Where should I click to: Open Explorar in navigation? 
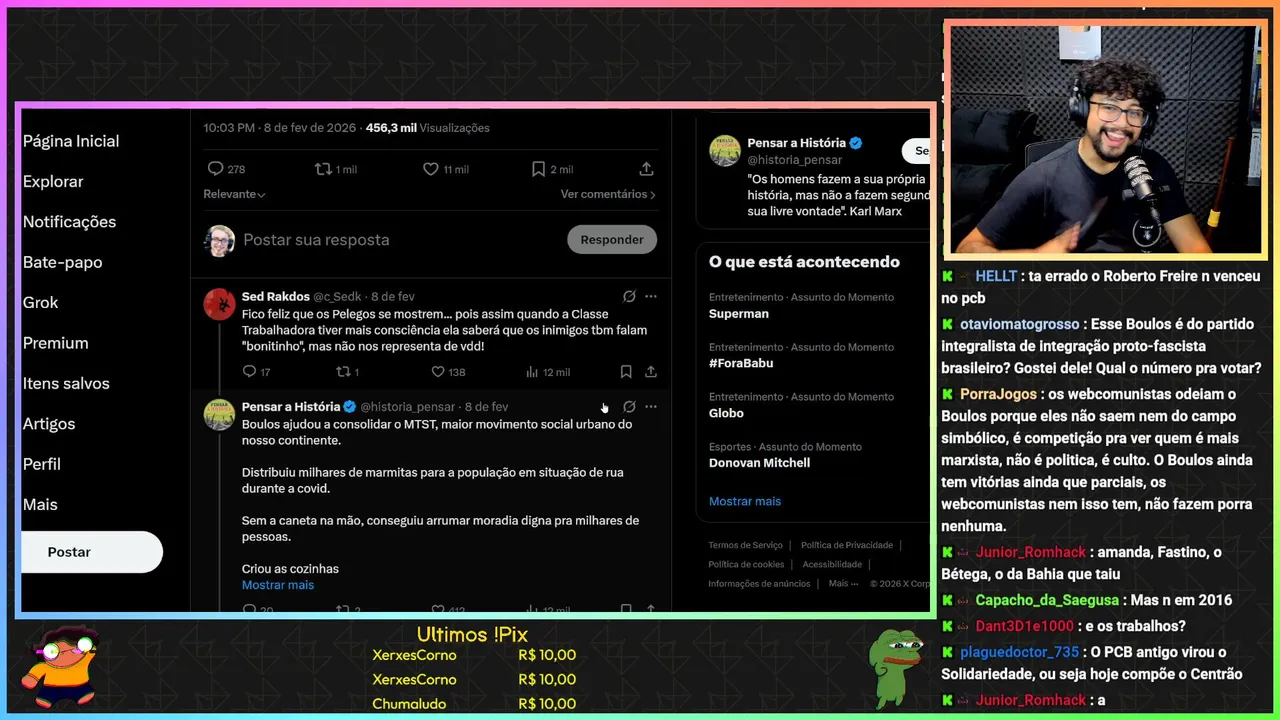pos(53,181)
